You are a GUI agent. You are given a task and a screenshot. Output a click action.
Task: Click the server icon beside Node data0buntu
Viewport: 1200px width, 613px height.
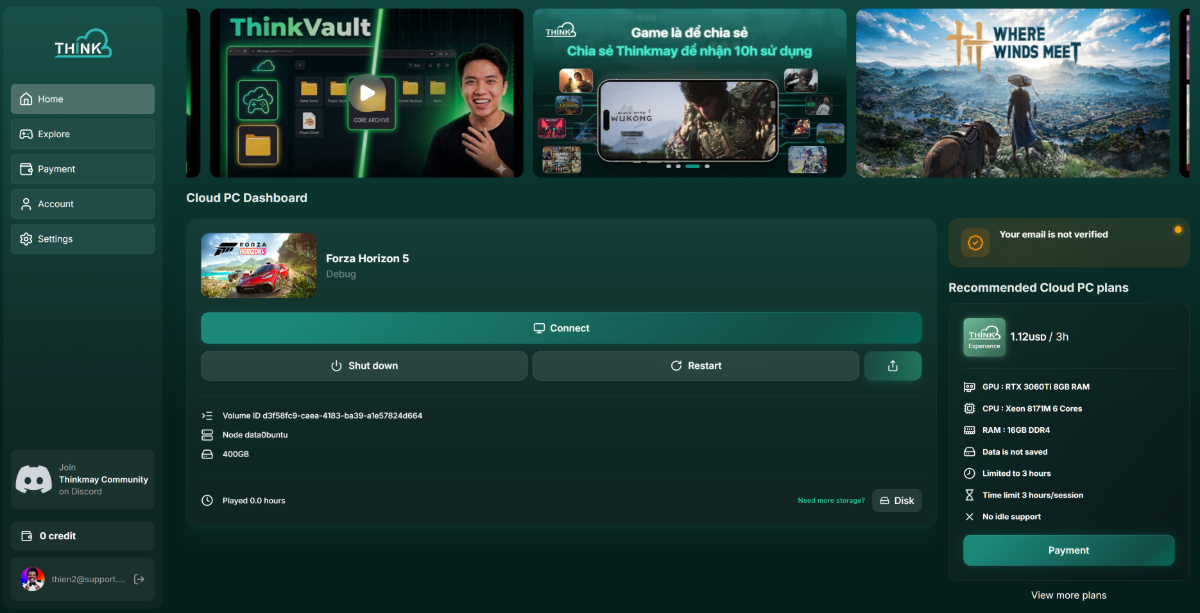[x=207, y=435]
